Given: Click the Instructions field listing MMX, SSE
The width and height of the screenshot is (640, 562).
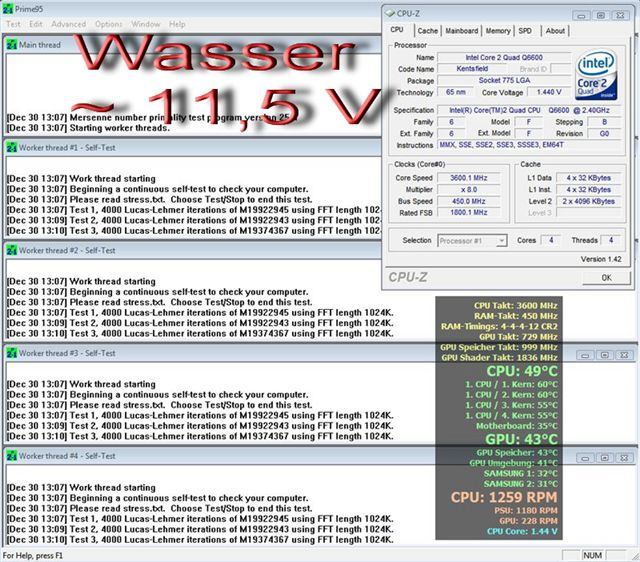Looking at the screenshot, I should tap(529, 145).
